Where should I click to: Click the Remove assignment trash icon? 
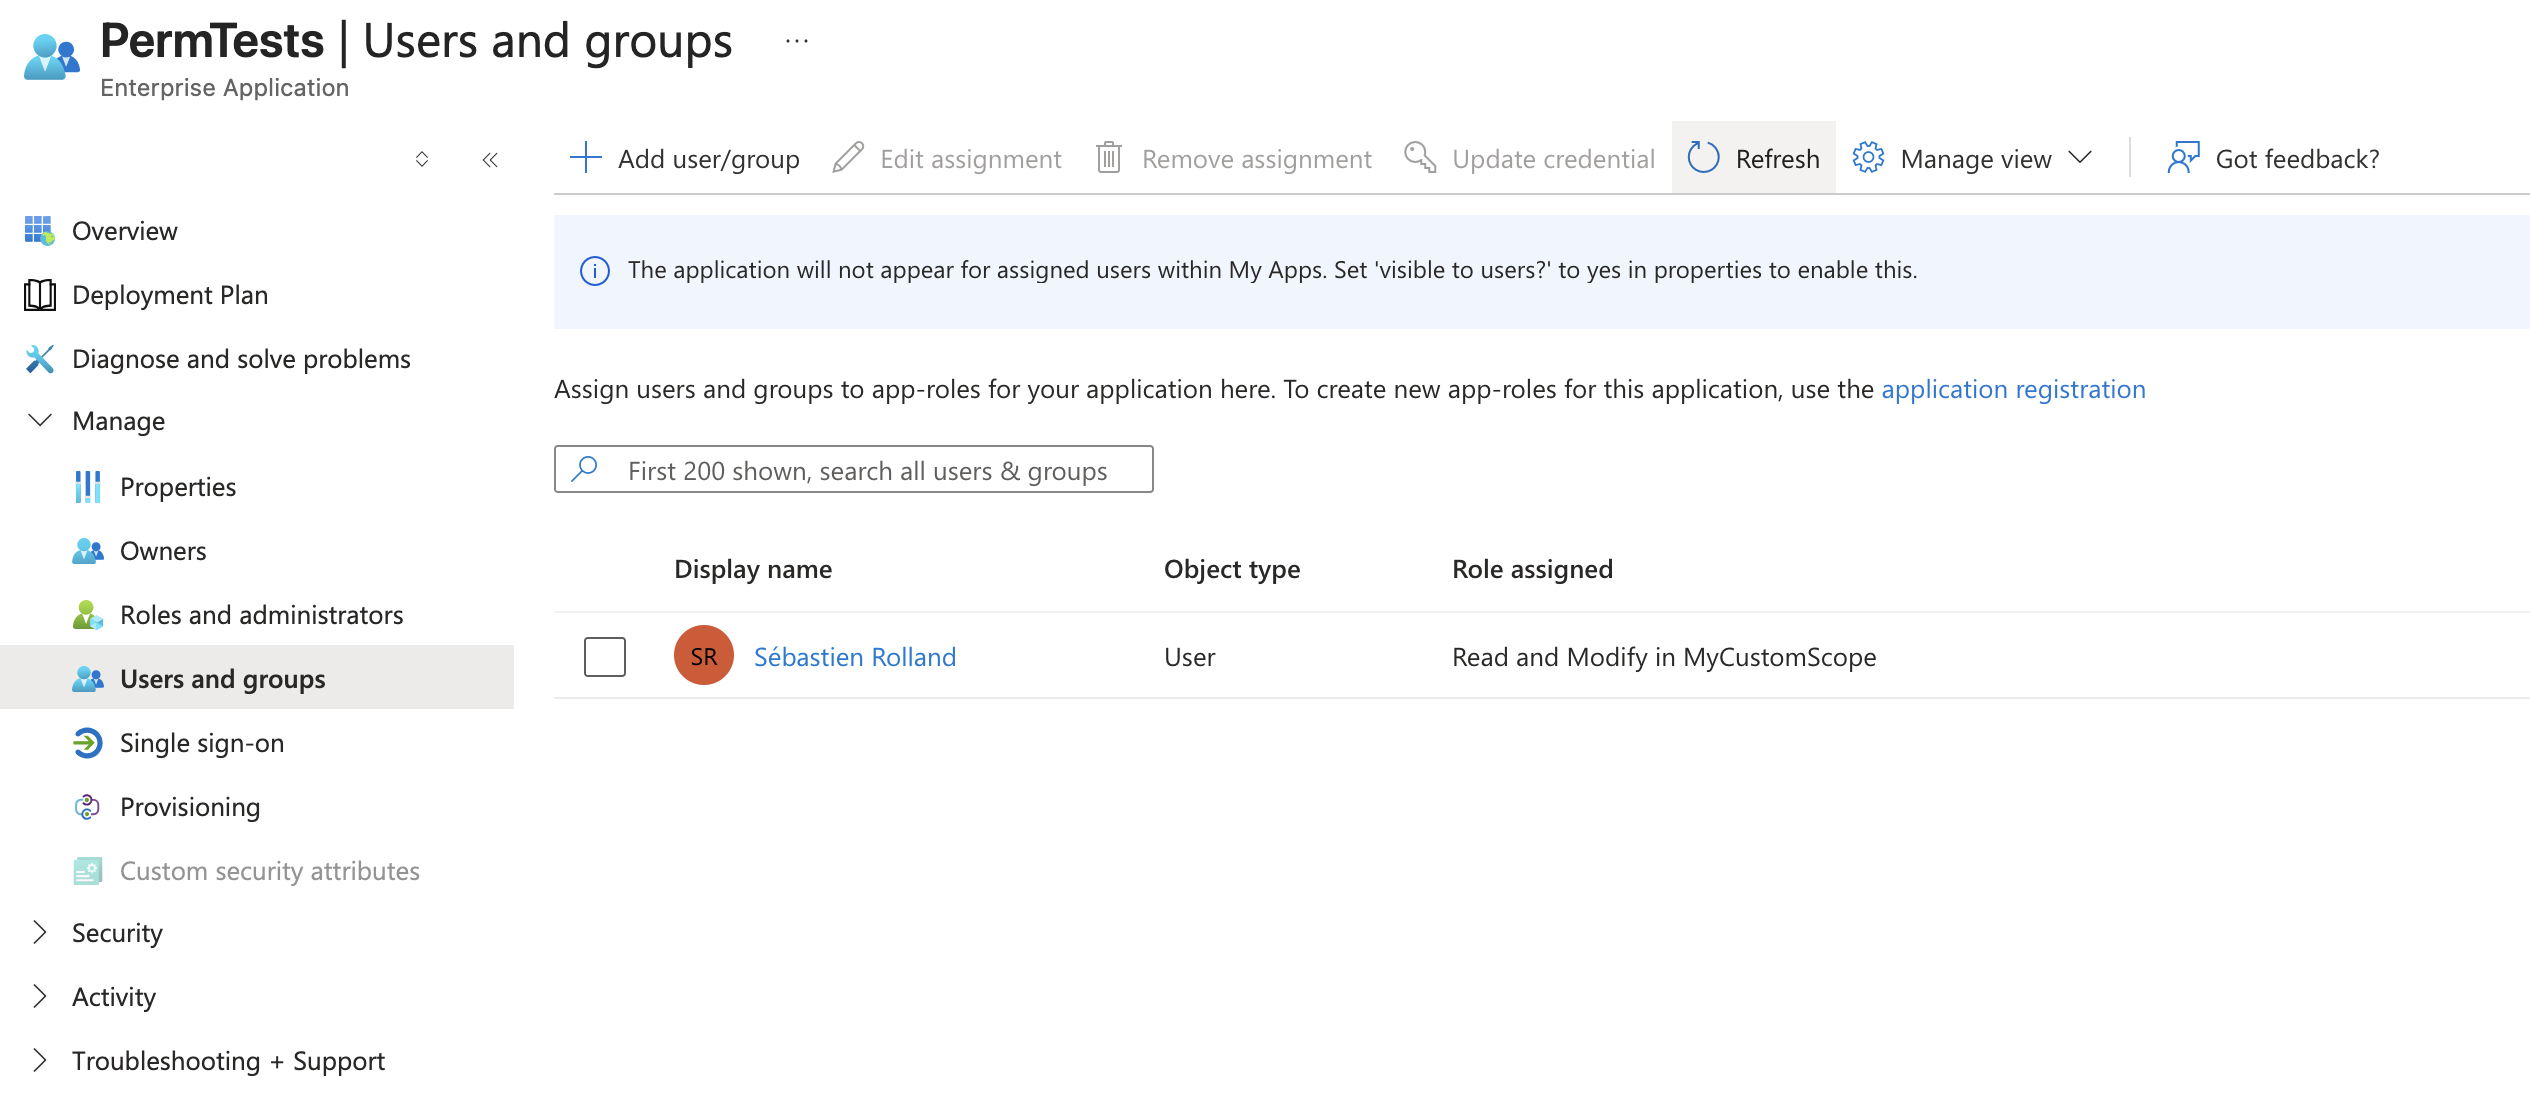click(1110, 158)
